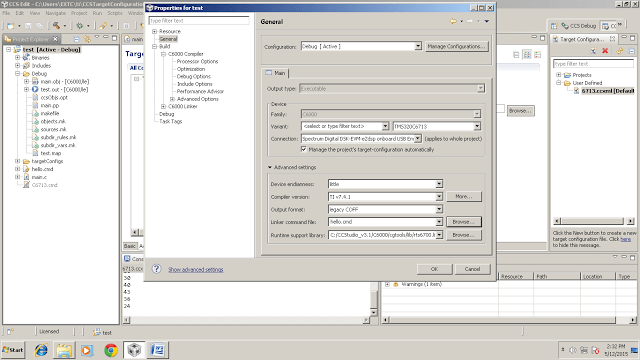
Task: Open Microsoft Word from taskbar
Action: tap(158, 350)
